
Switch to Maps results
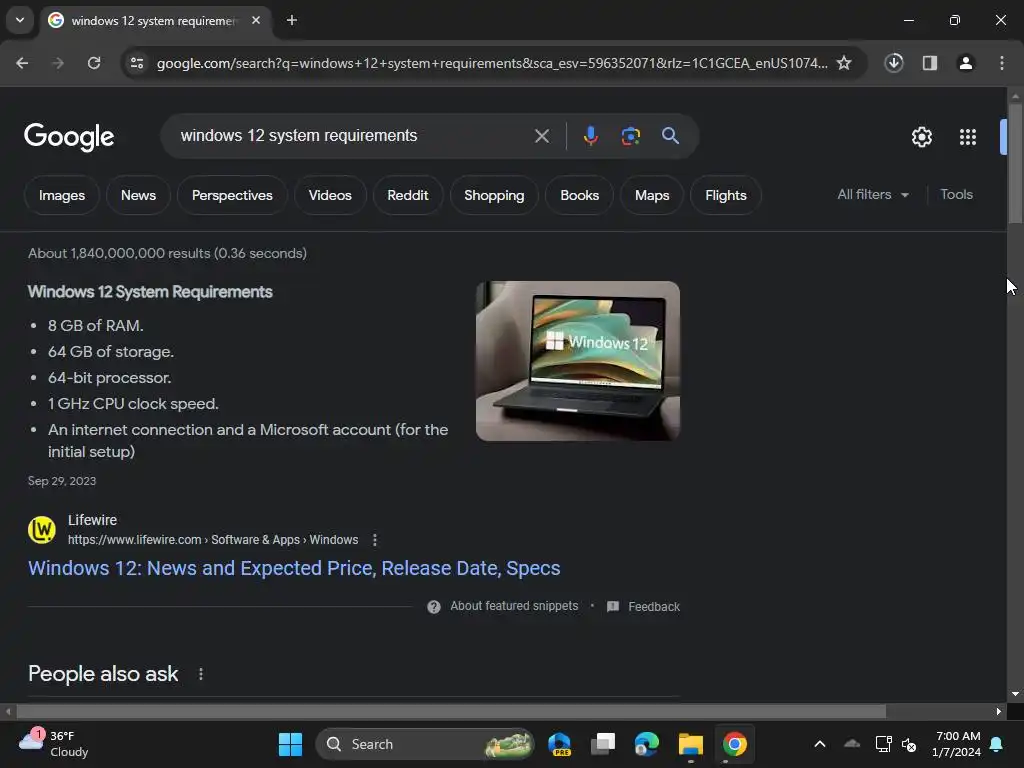pos(652,195)
